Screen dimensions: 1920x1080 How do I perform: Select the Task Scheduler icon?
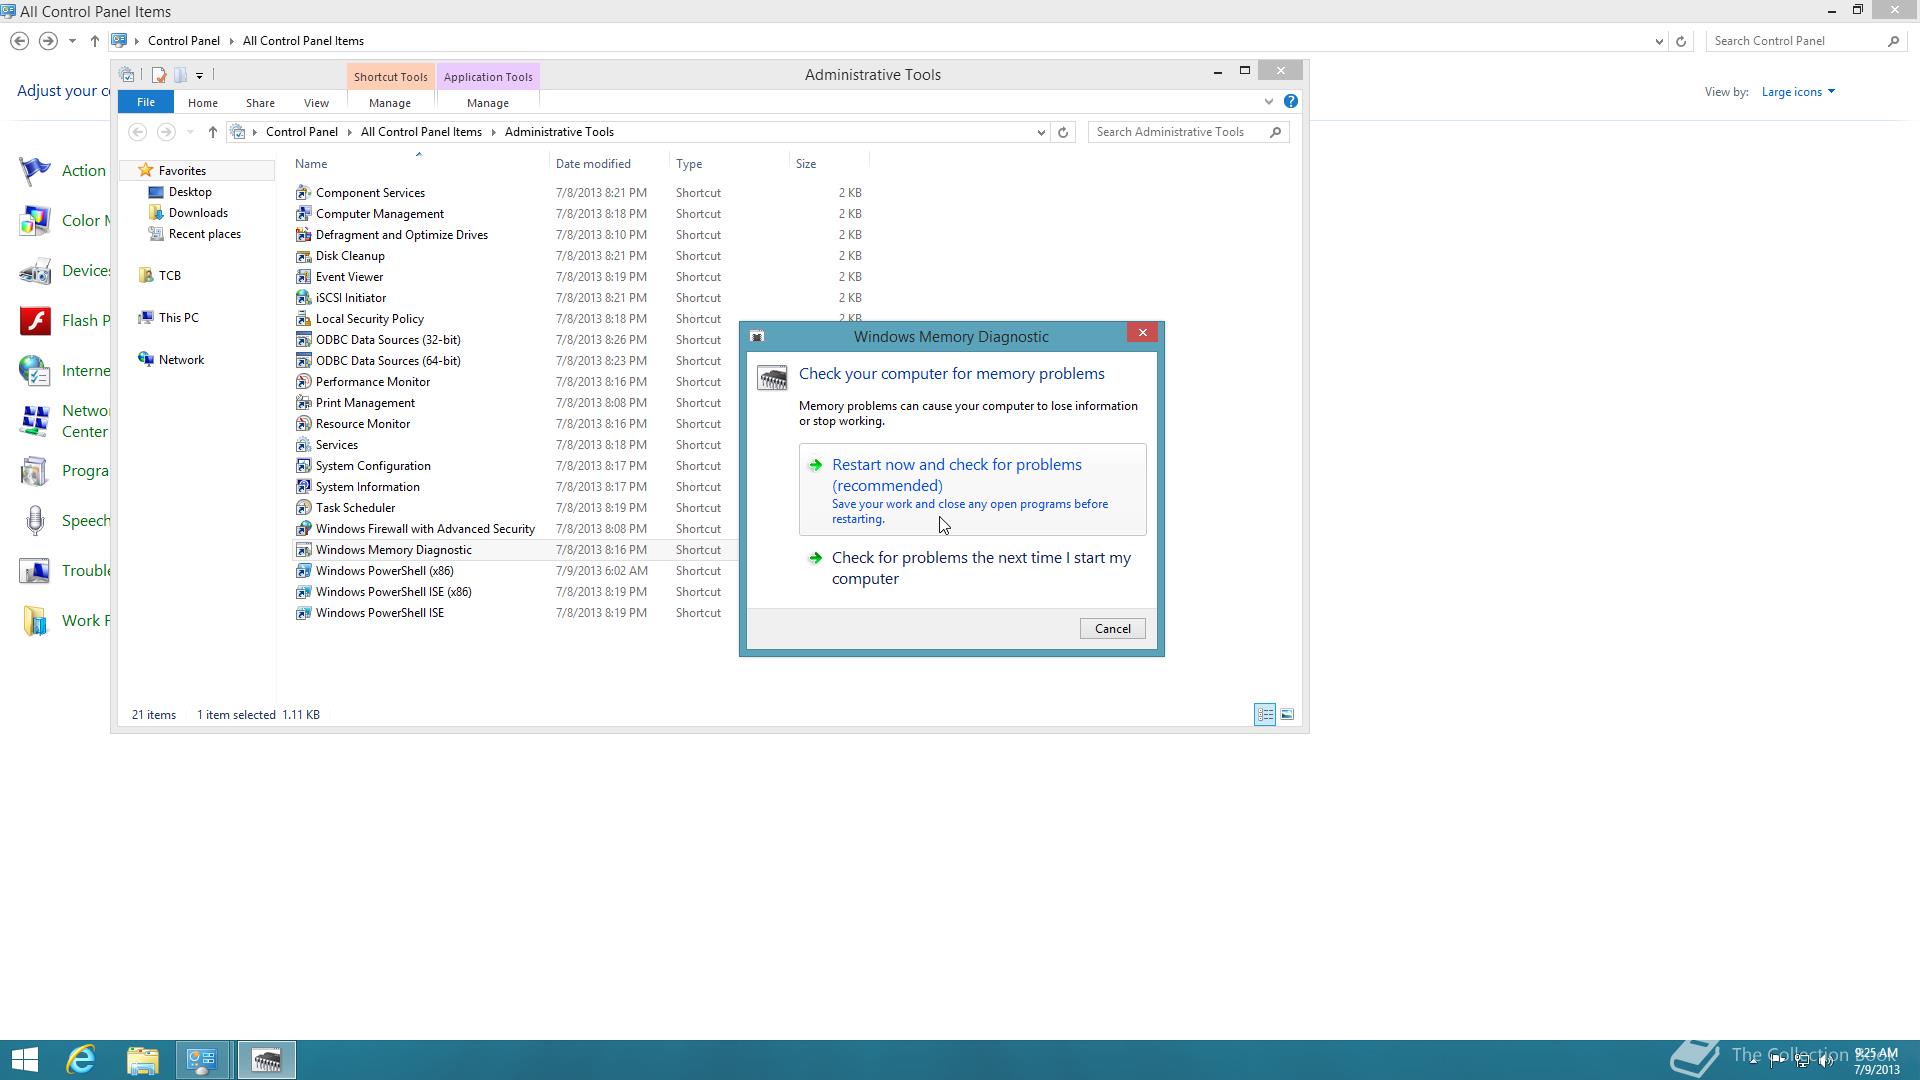303,508
